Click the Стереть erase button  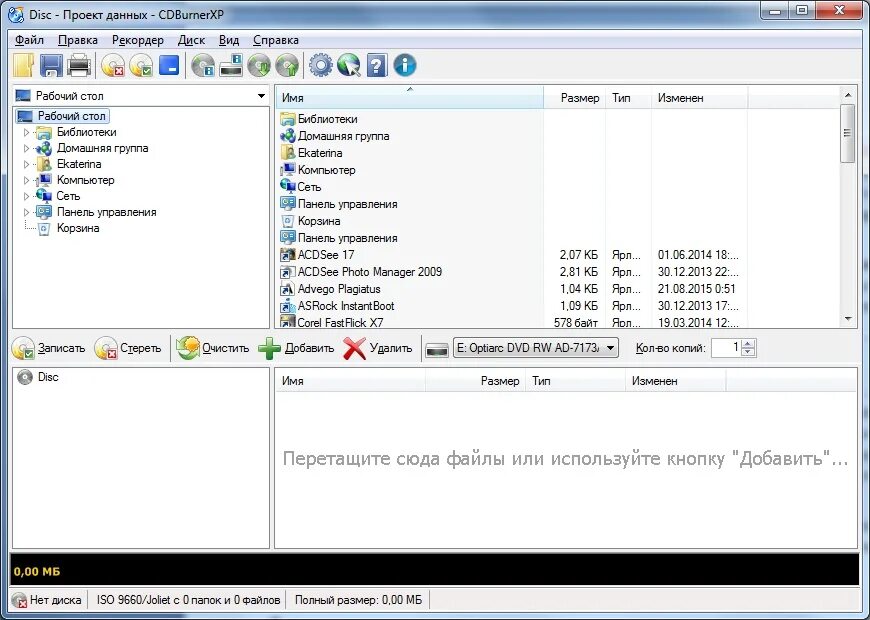pos(128,349)
